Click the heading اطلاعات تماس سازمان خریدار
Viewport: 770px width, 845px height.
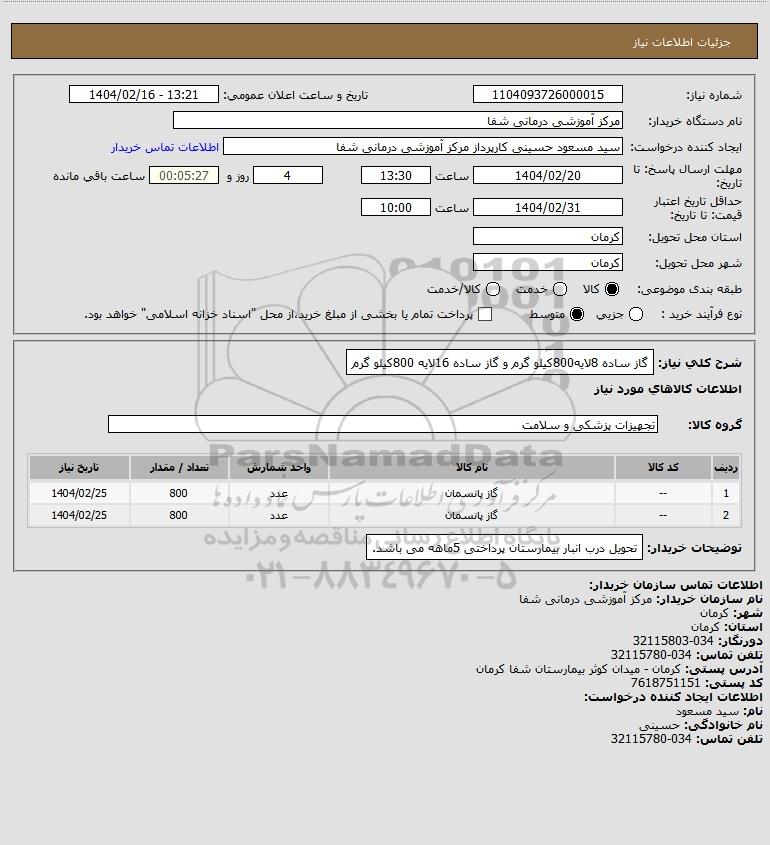click(x=676, y=585)
